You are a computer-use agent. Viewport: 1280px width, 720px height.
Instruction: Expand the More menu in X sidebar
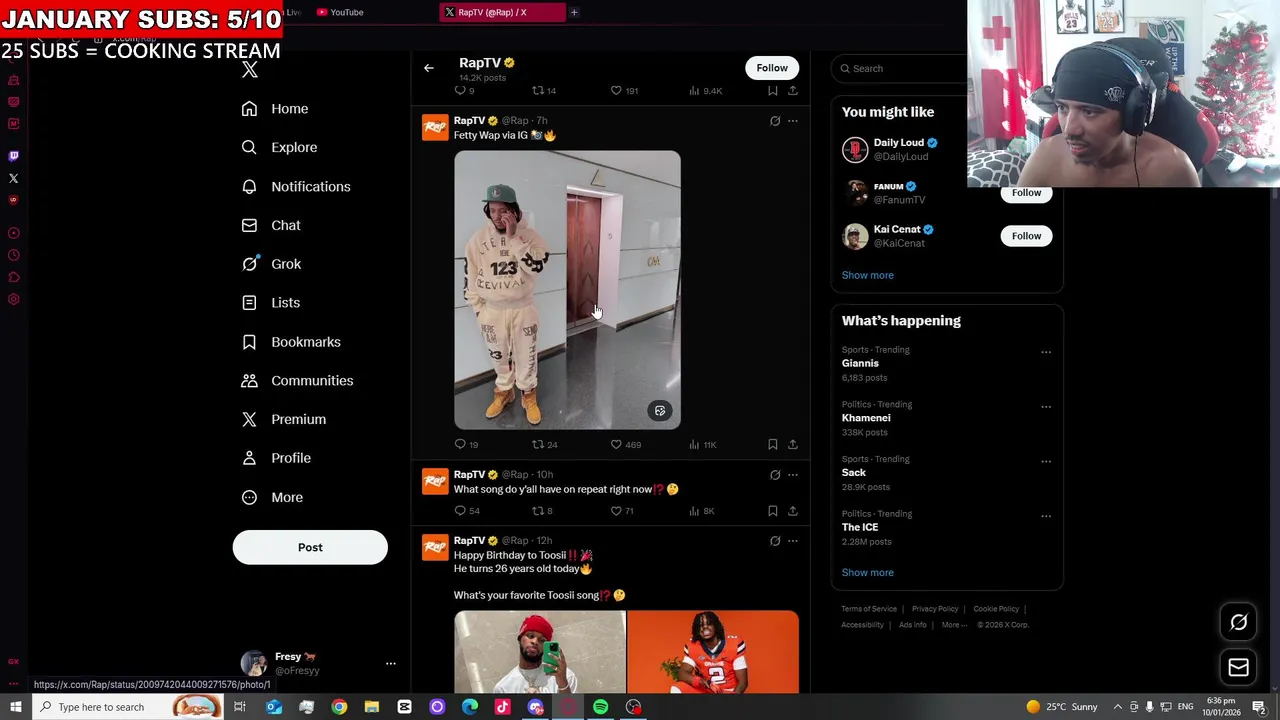(272, 497)
